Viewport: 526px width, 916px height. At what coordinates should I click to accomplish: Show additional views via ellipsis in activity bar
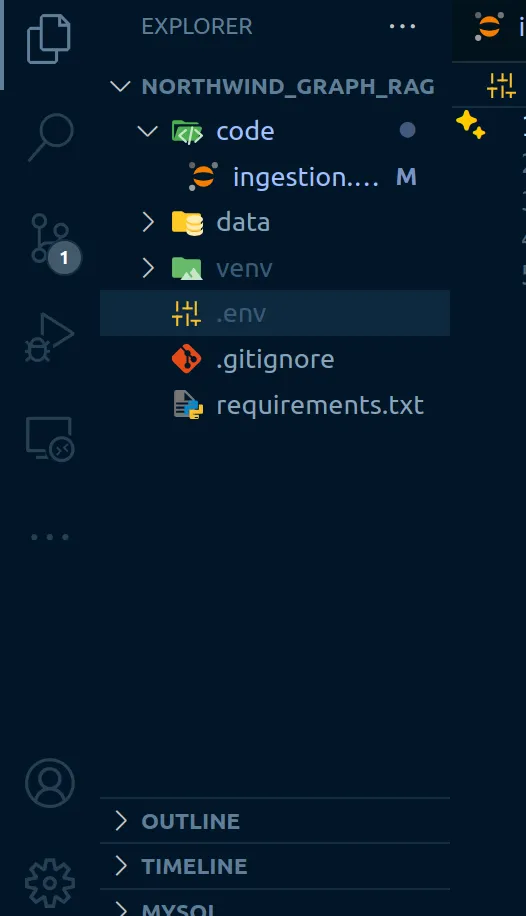click(x=50, y=537)
